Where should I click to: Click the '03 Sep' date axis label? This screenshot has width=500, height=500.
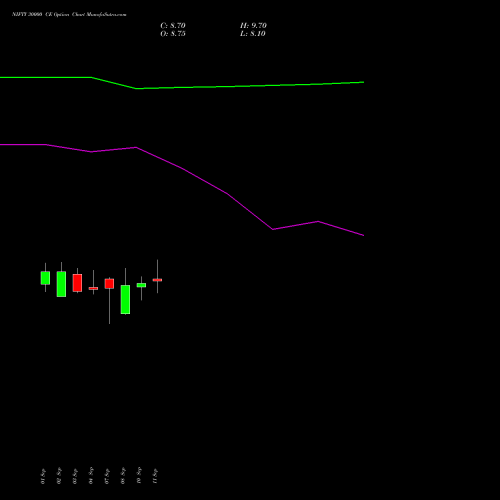pos(75,476)
